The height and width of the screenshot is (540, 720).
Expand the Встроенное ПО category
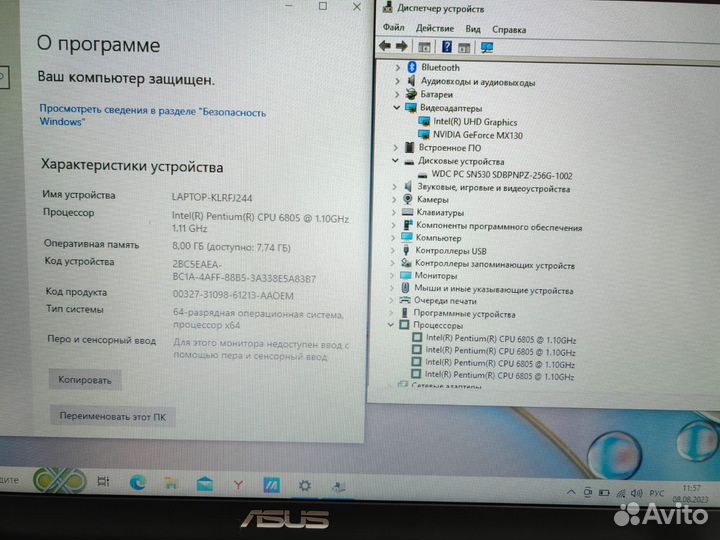click(x=396, y=148)
